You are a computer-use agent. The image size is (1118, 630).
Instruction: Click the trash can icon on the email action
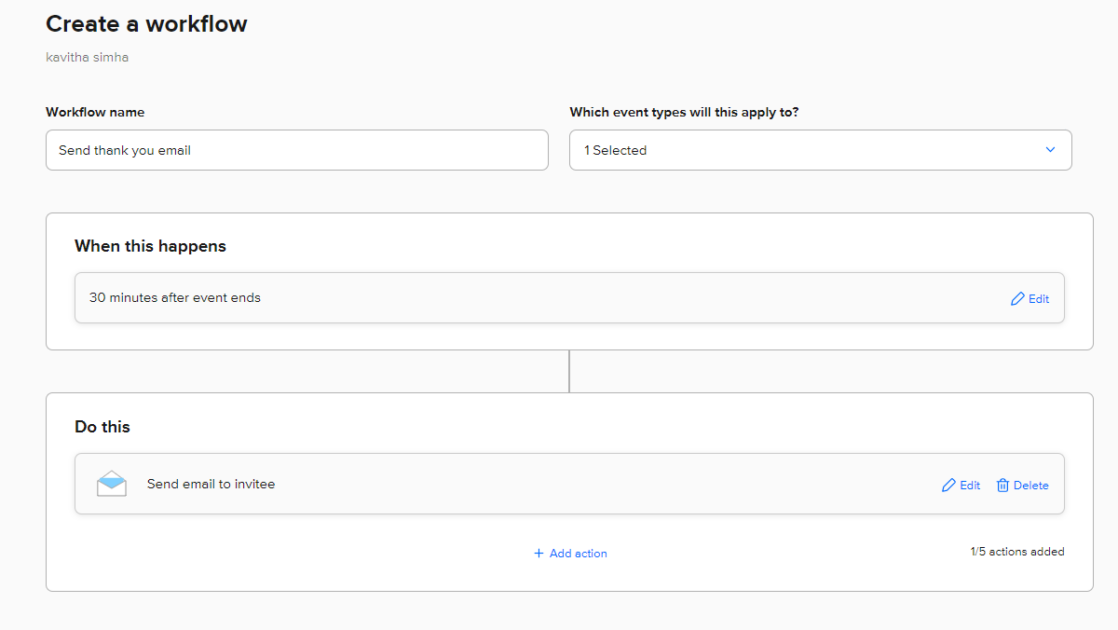(1002, 485)
